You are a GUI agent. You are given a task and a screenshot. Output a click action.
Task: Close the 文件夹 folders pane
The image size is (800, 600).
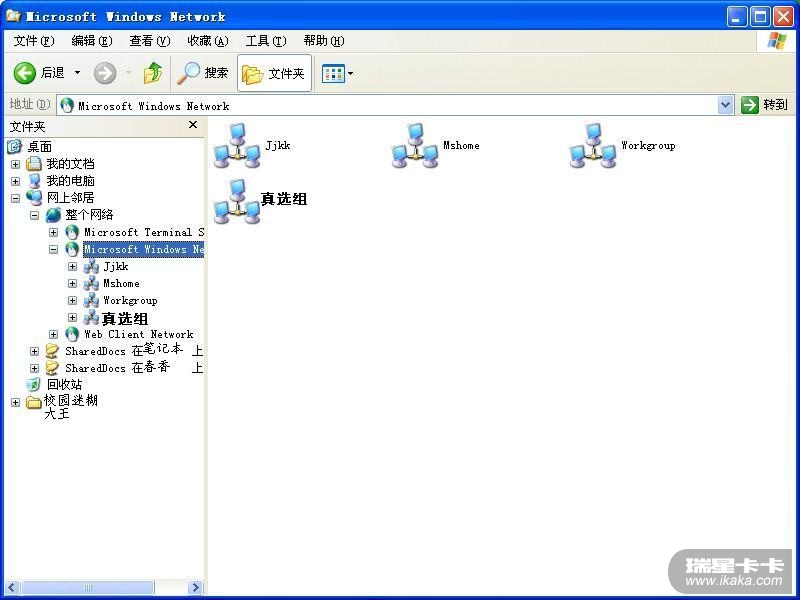[x=193, y=124]
